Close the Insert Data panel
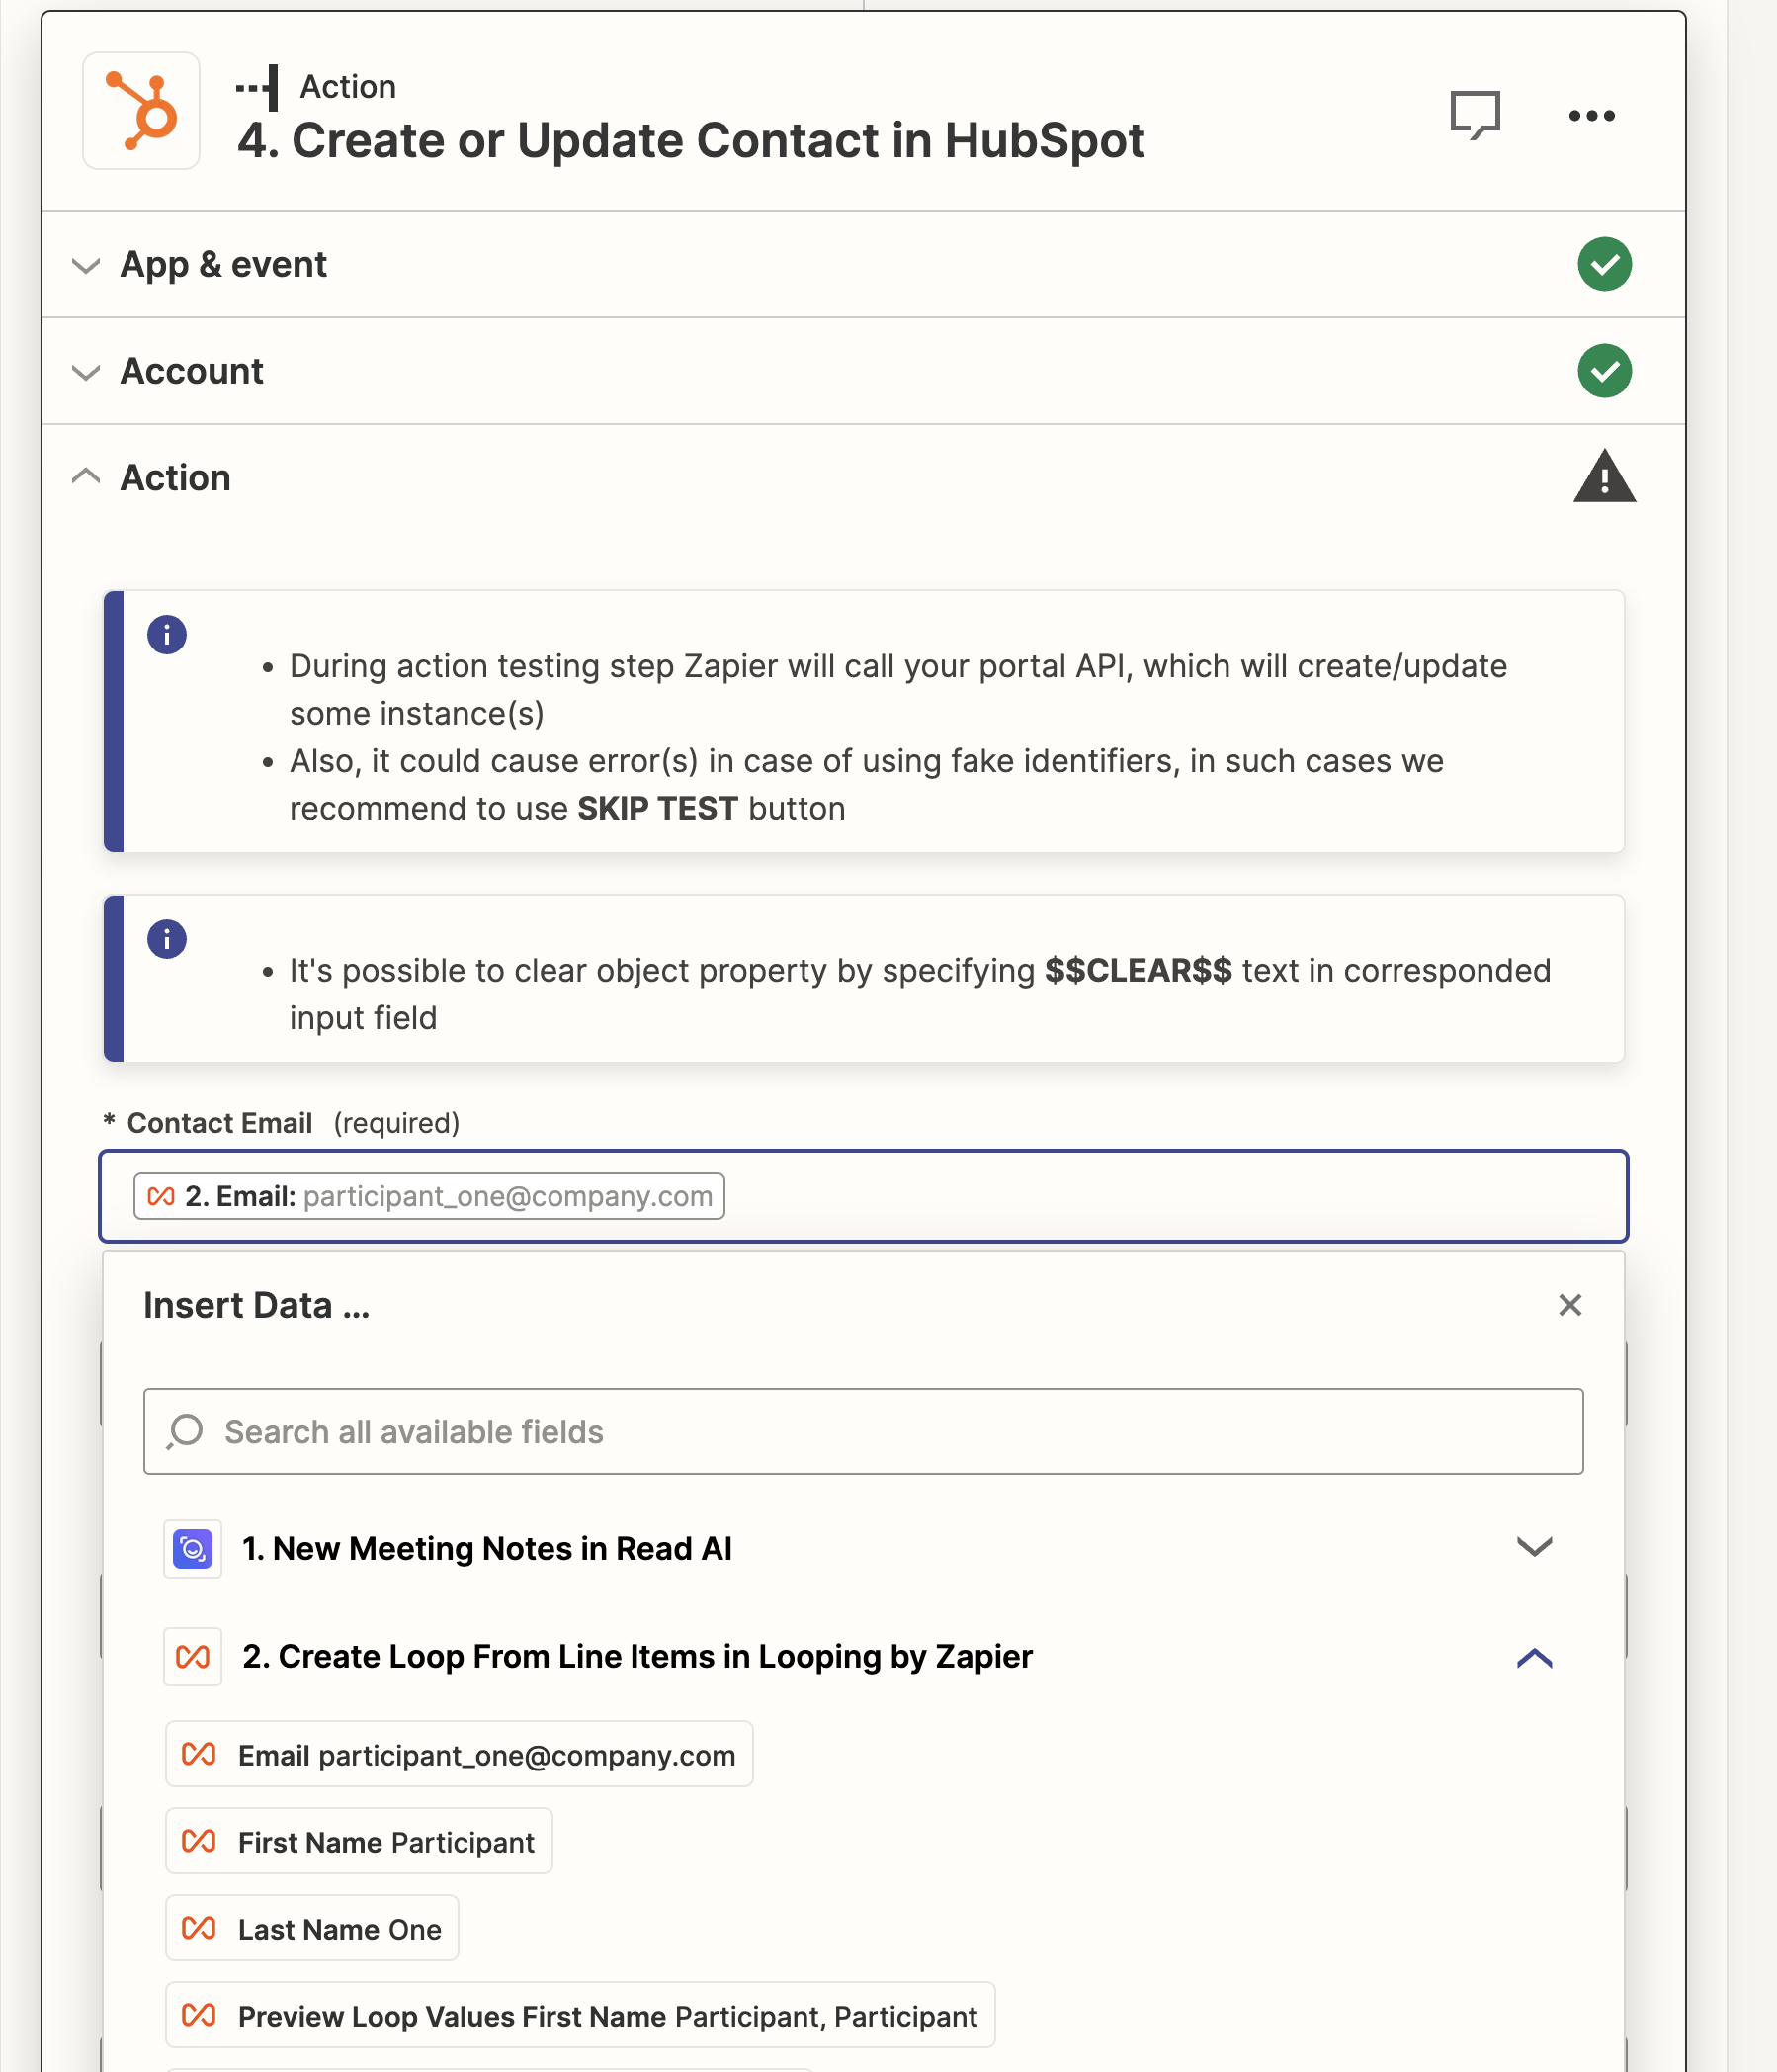Viewport: 1777px width, 2072px height. [1570, 1305]
